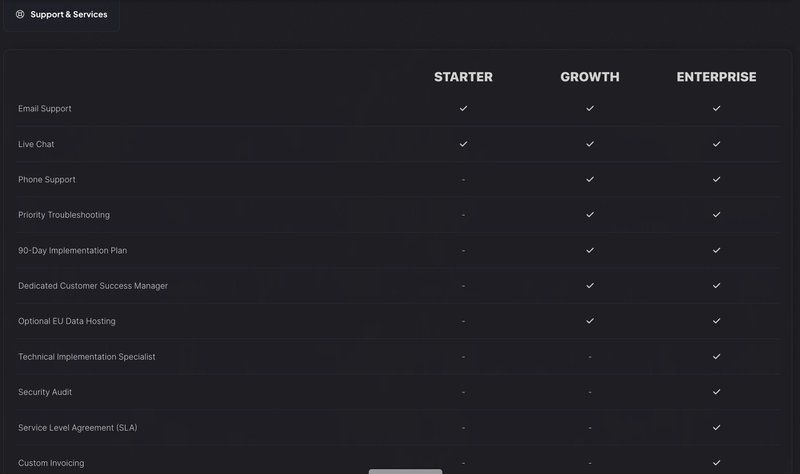Click the Email Support row label

pos(45,108)
